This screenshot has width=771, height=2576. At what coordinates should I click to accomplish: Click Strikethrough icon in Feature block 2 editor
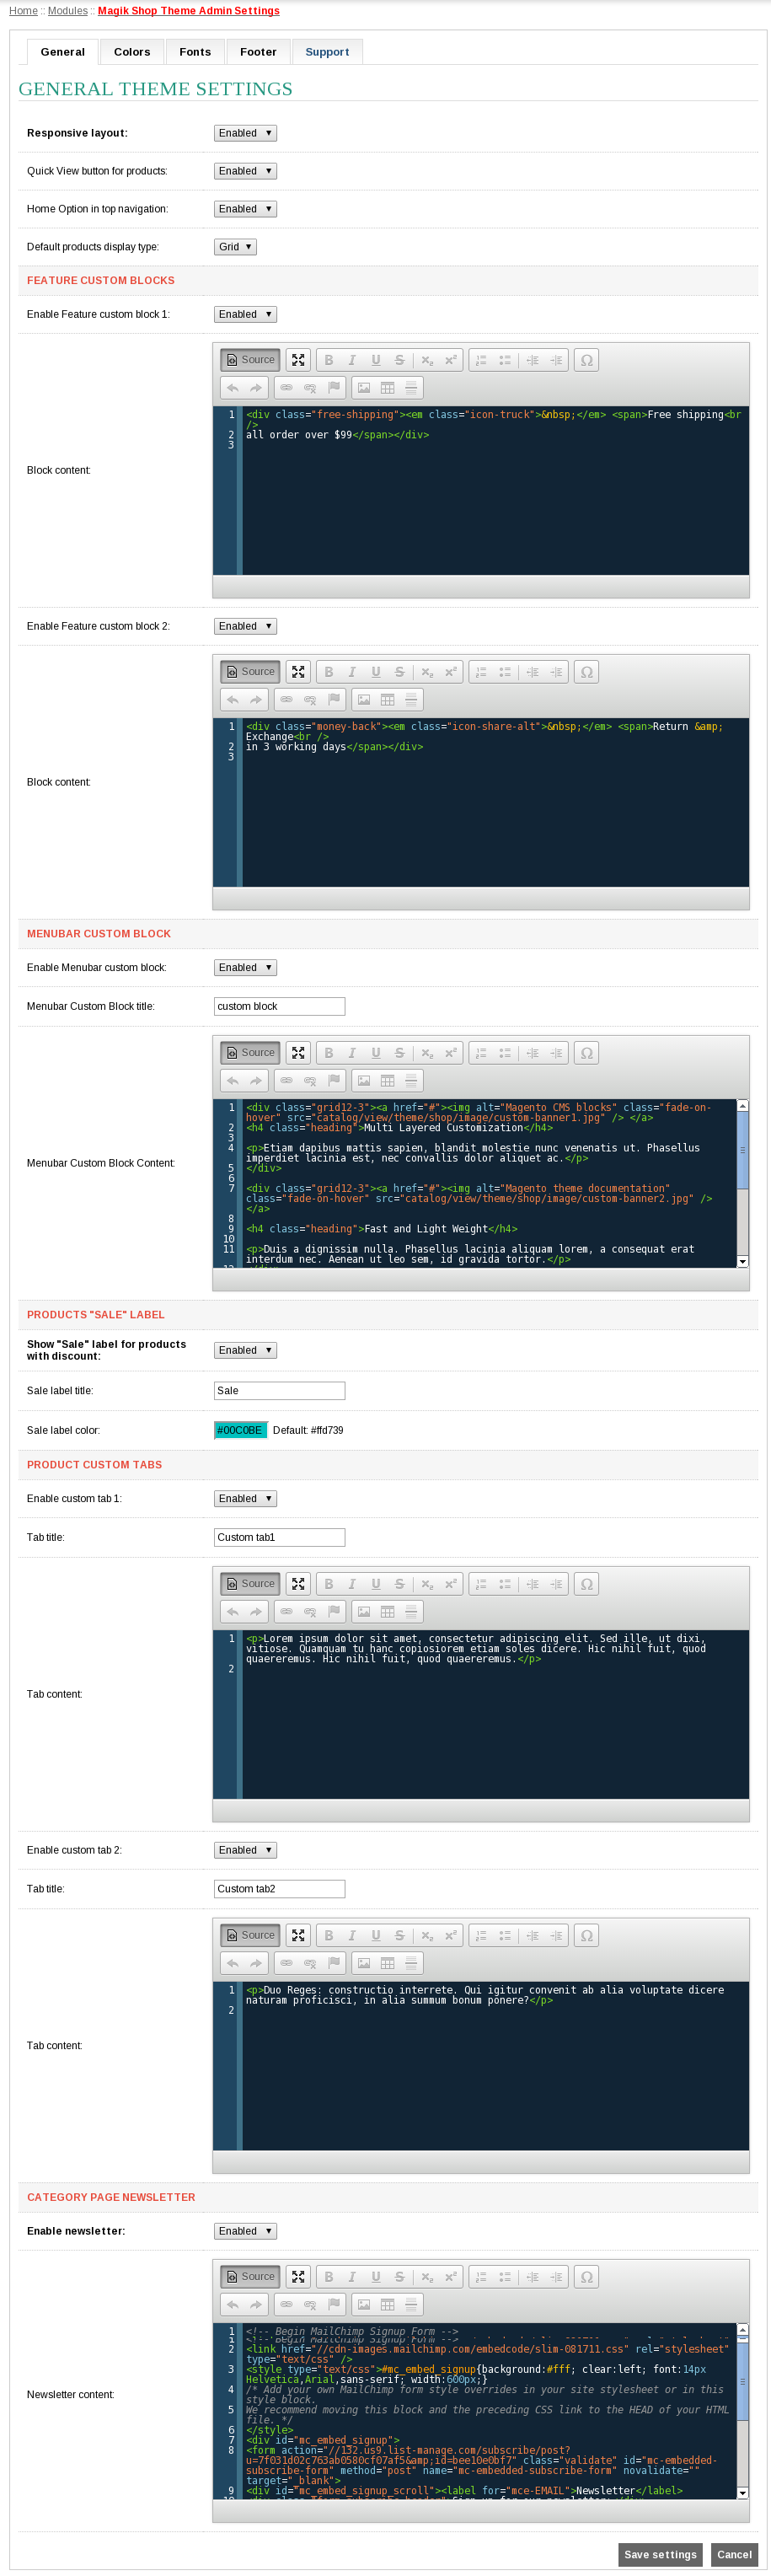(399, 672)
